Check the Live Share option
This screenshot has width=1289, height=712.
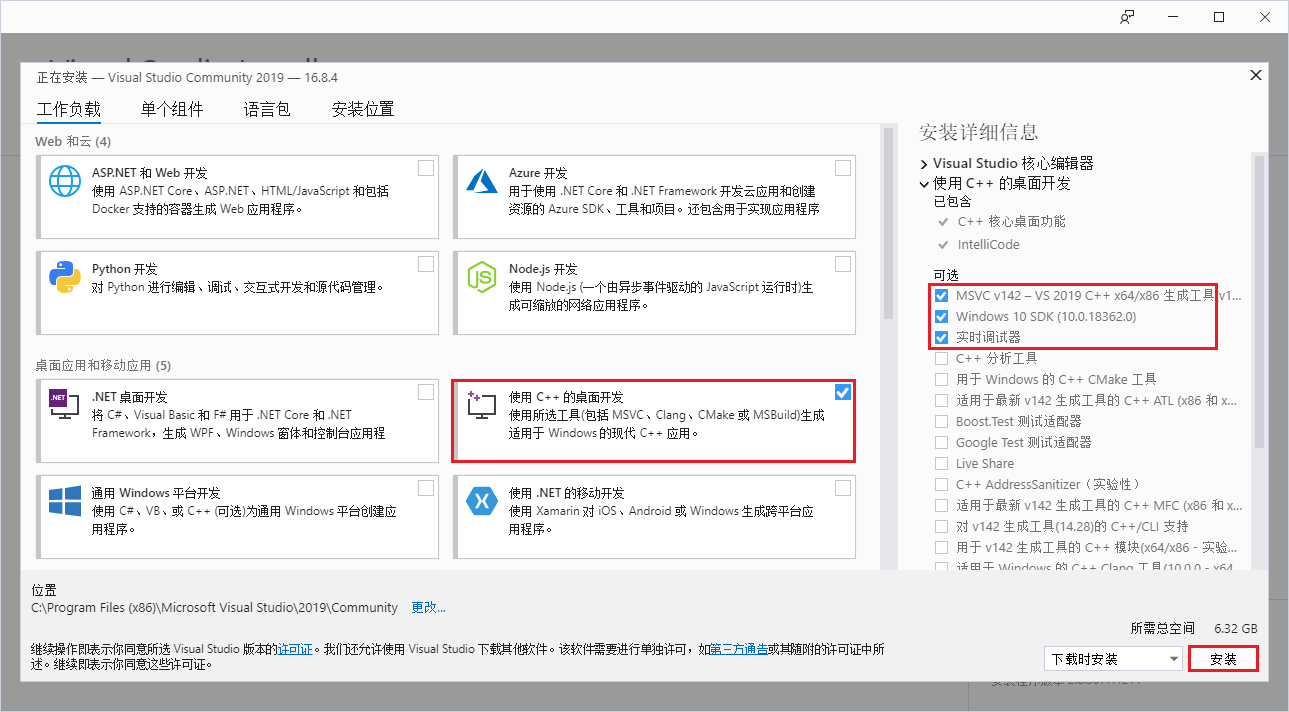pyautogui.click(x=941, y=463)
